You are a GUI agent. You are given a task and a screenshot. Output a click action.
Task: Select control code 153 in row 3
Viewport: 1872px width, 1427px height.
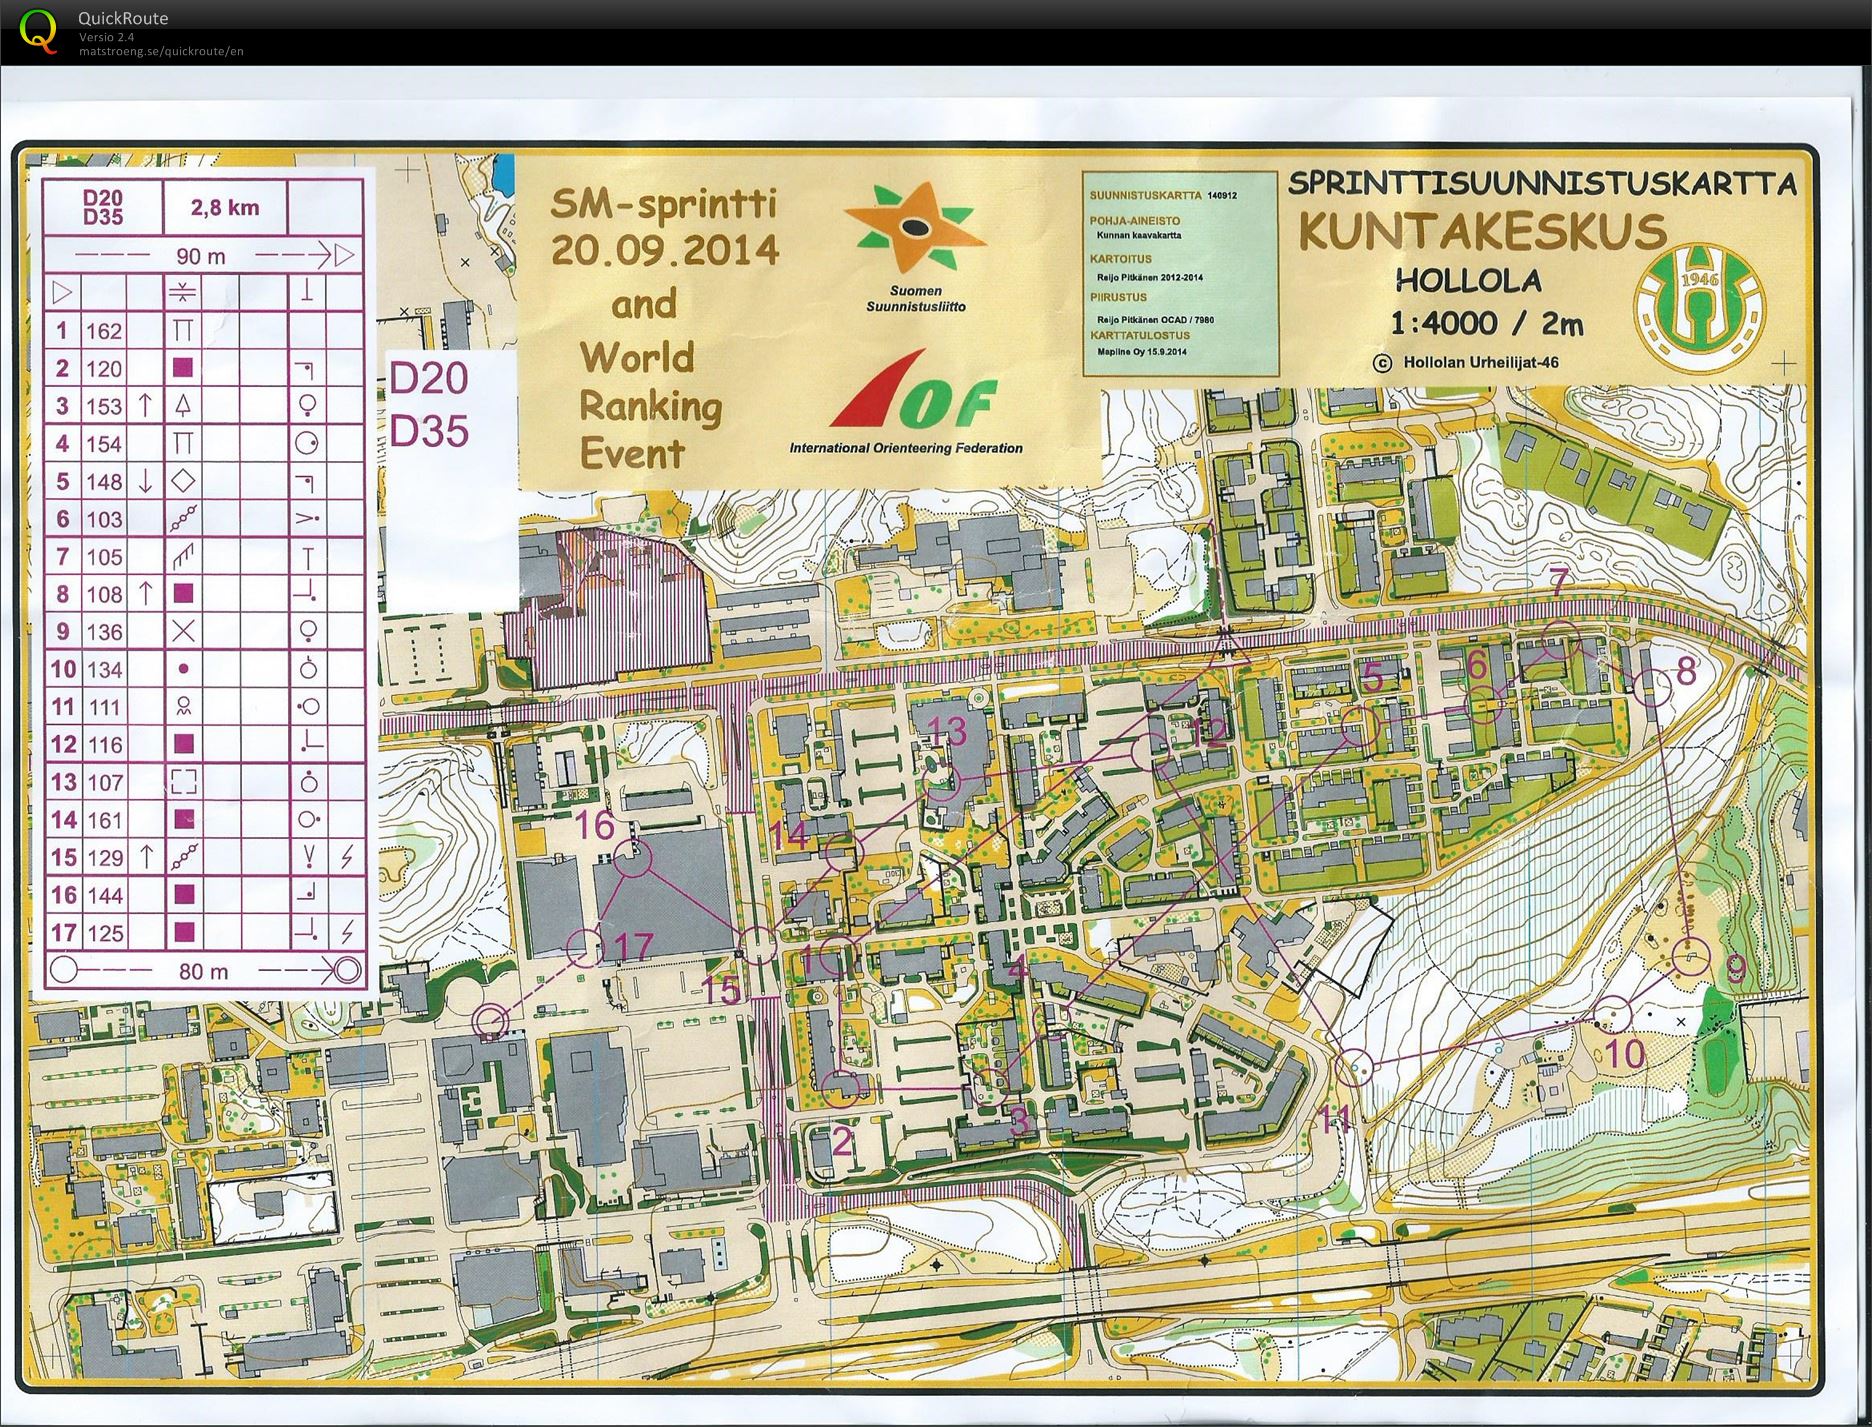103,406
